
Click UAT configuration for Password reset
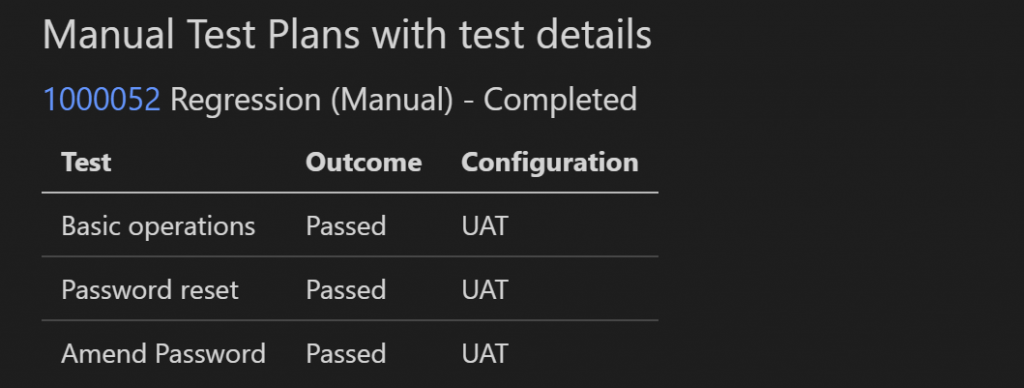point(485,289)
